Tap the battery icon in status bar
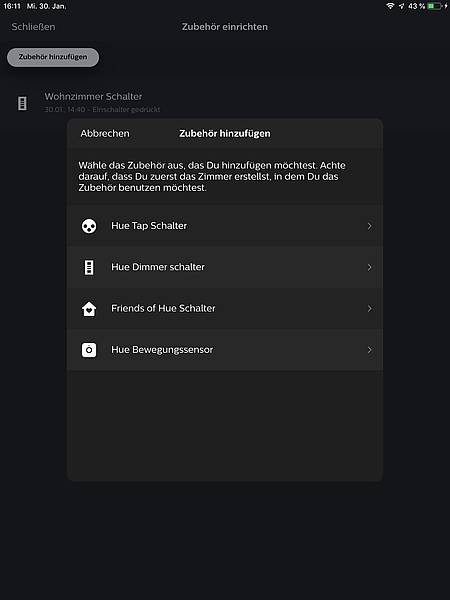Viewport: 450px width, 600px height. [435, 6]
